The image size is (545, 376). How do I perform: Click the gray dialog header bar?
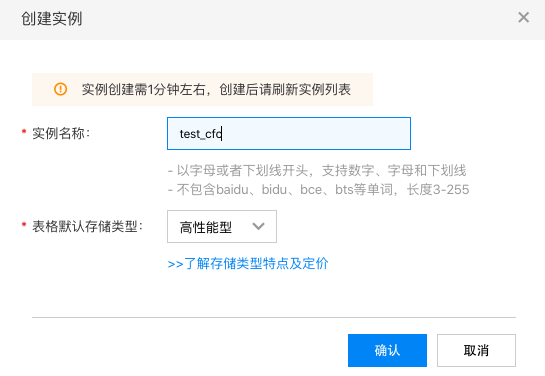[x=272, y=19]
